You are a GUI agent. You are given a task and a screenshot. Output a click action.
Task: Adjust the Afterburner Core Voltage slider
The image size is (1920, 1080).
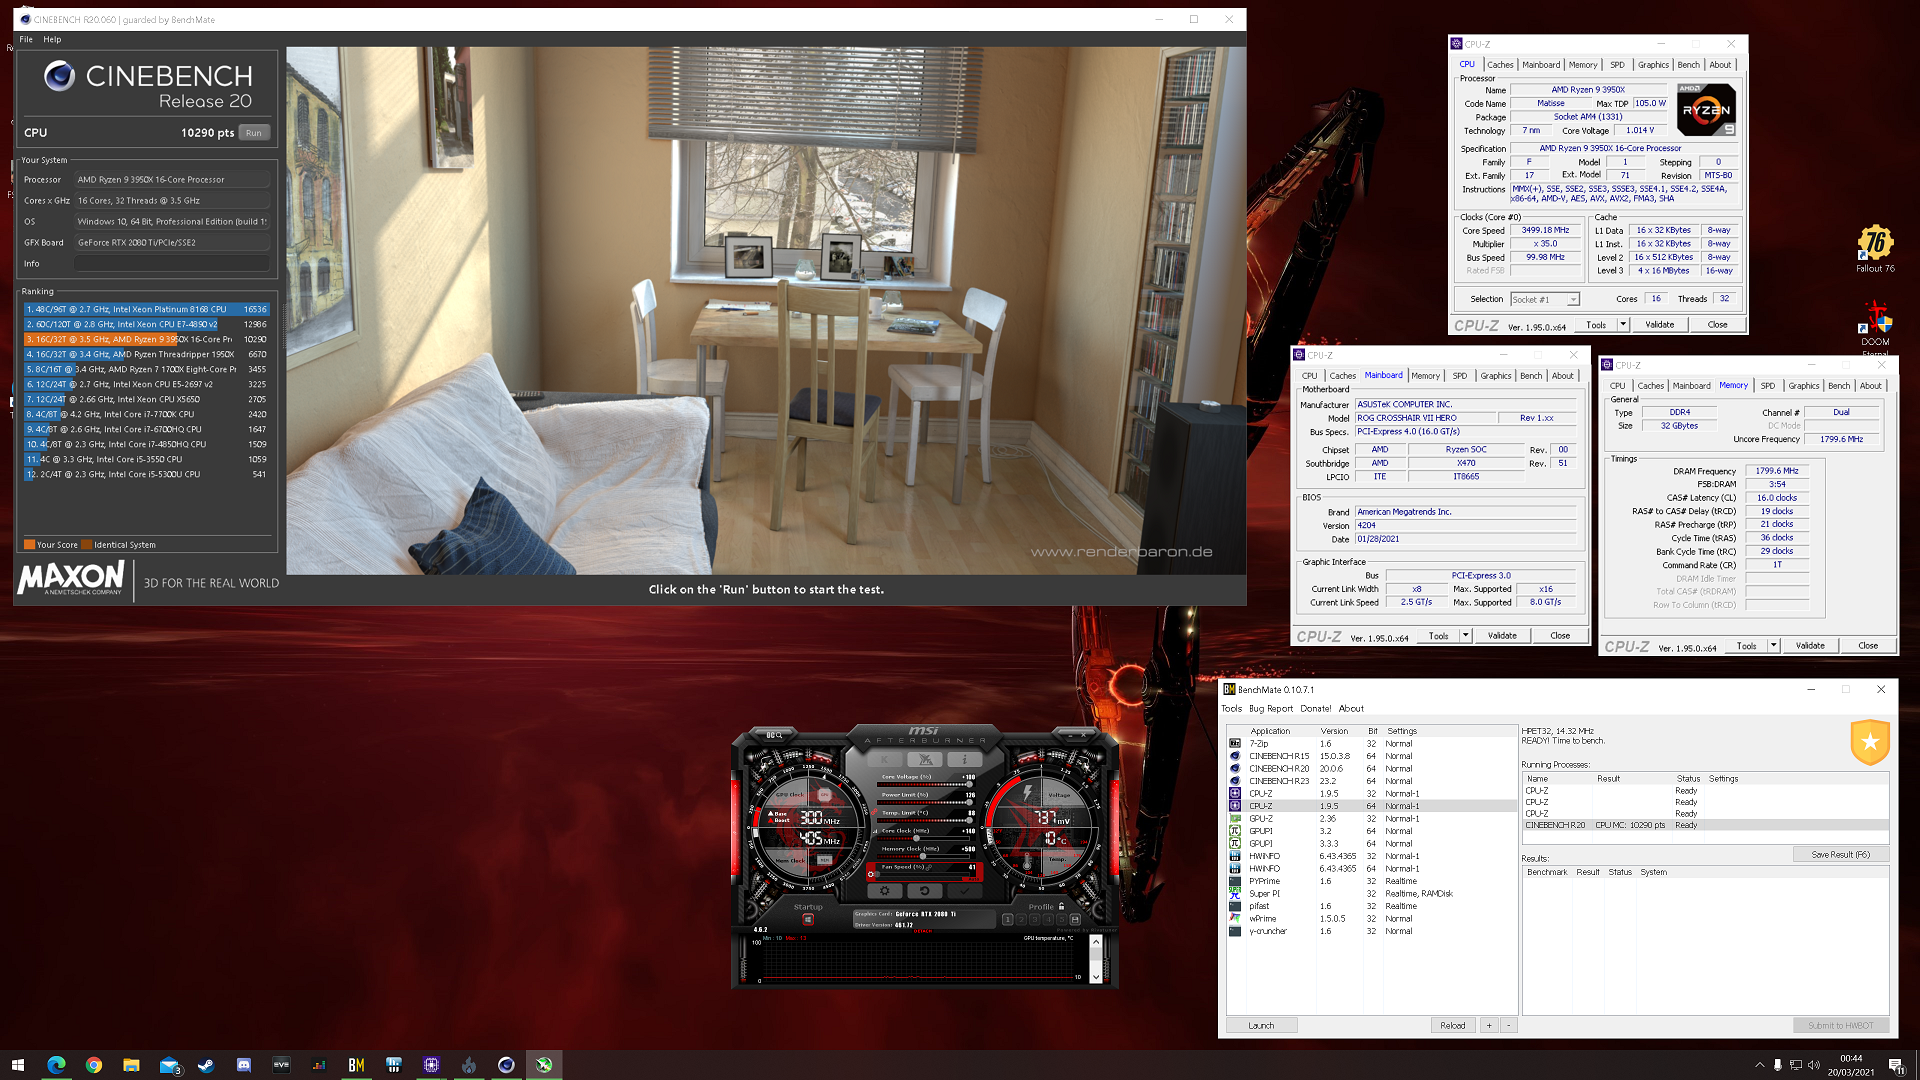925,784
